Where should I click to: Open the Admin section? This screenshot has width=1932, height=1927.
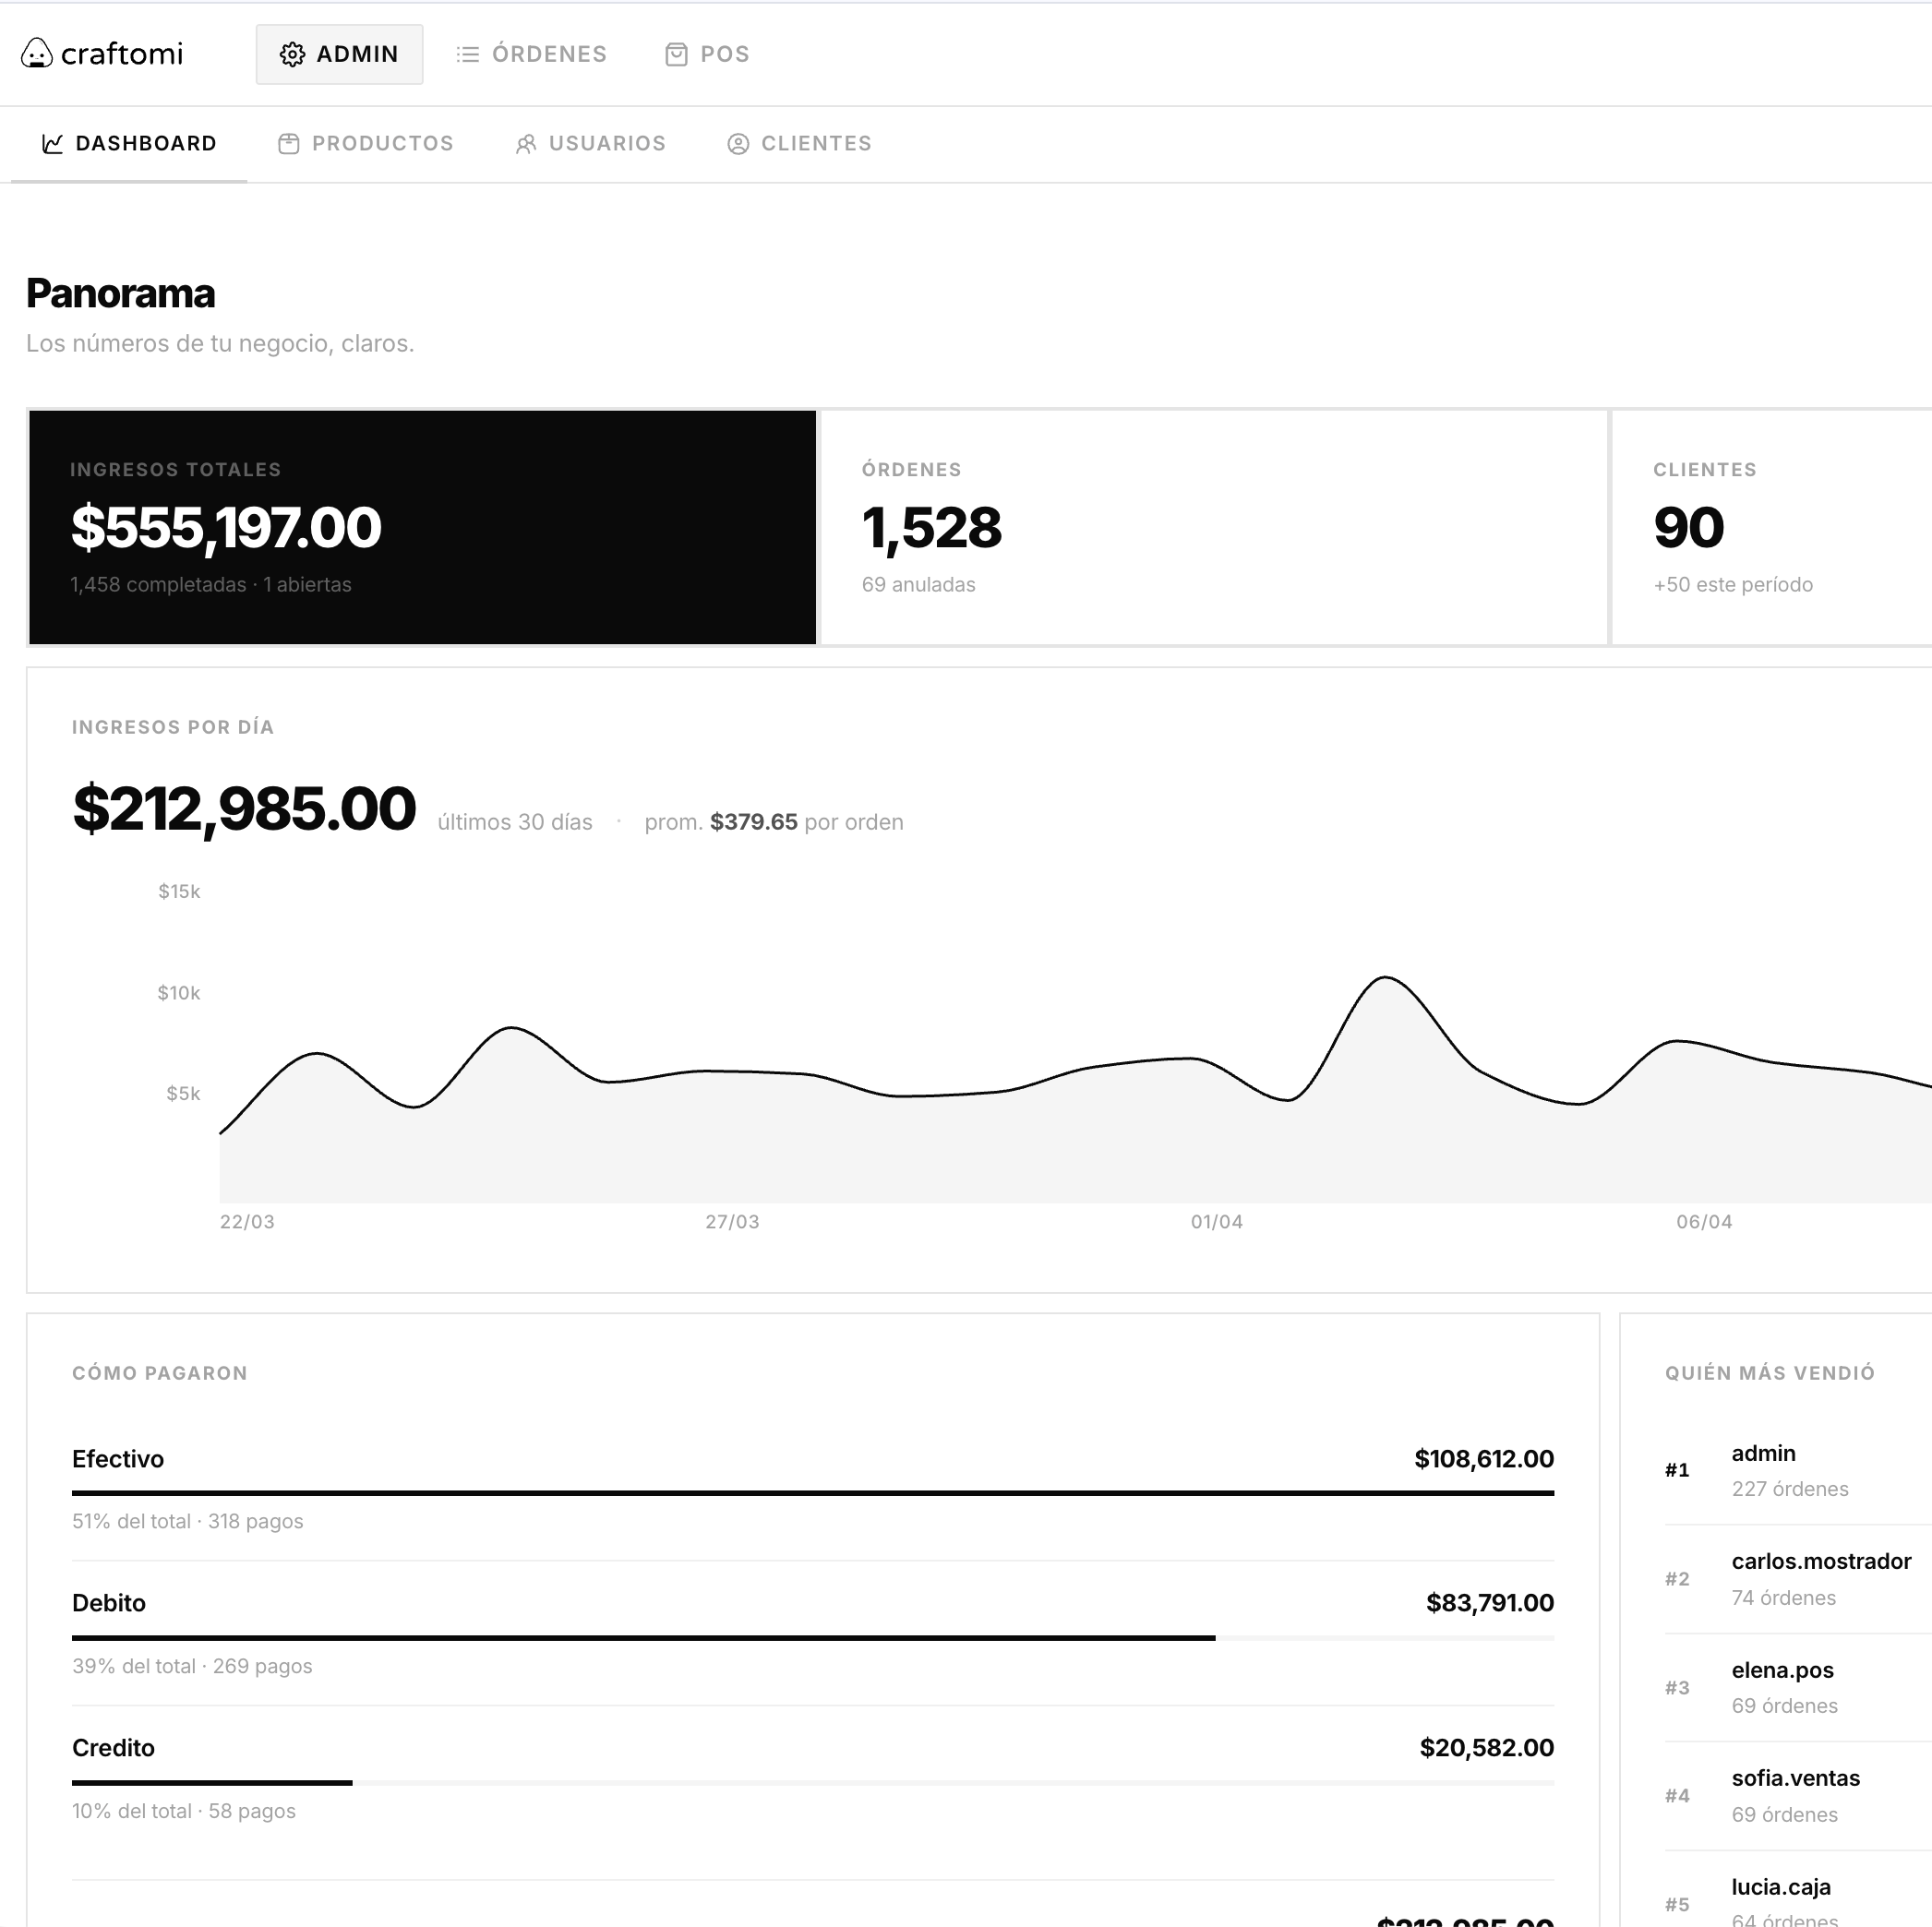339,54
